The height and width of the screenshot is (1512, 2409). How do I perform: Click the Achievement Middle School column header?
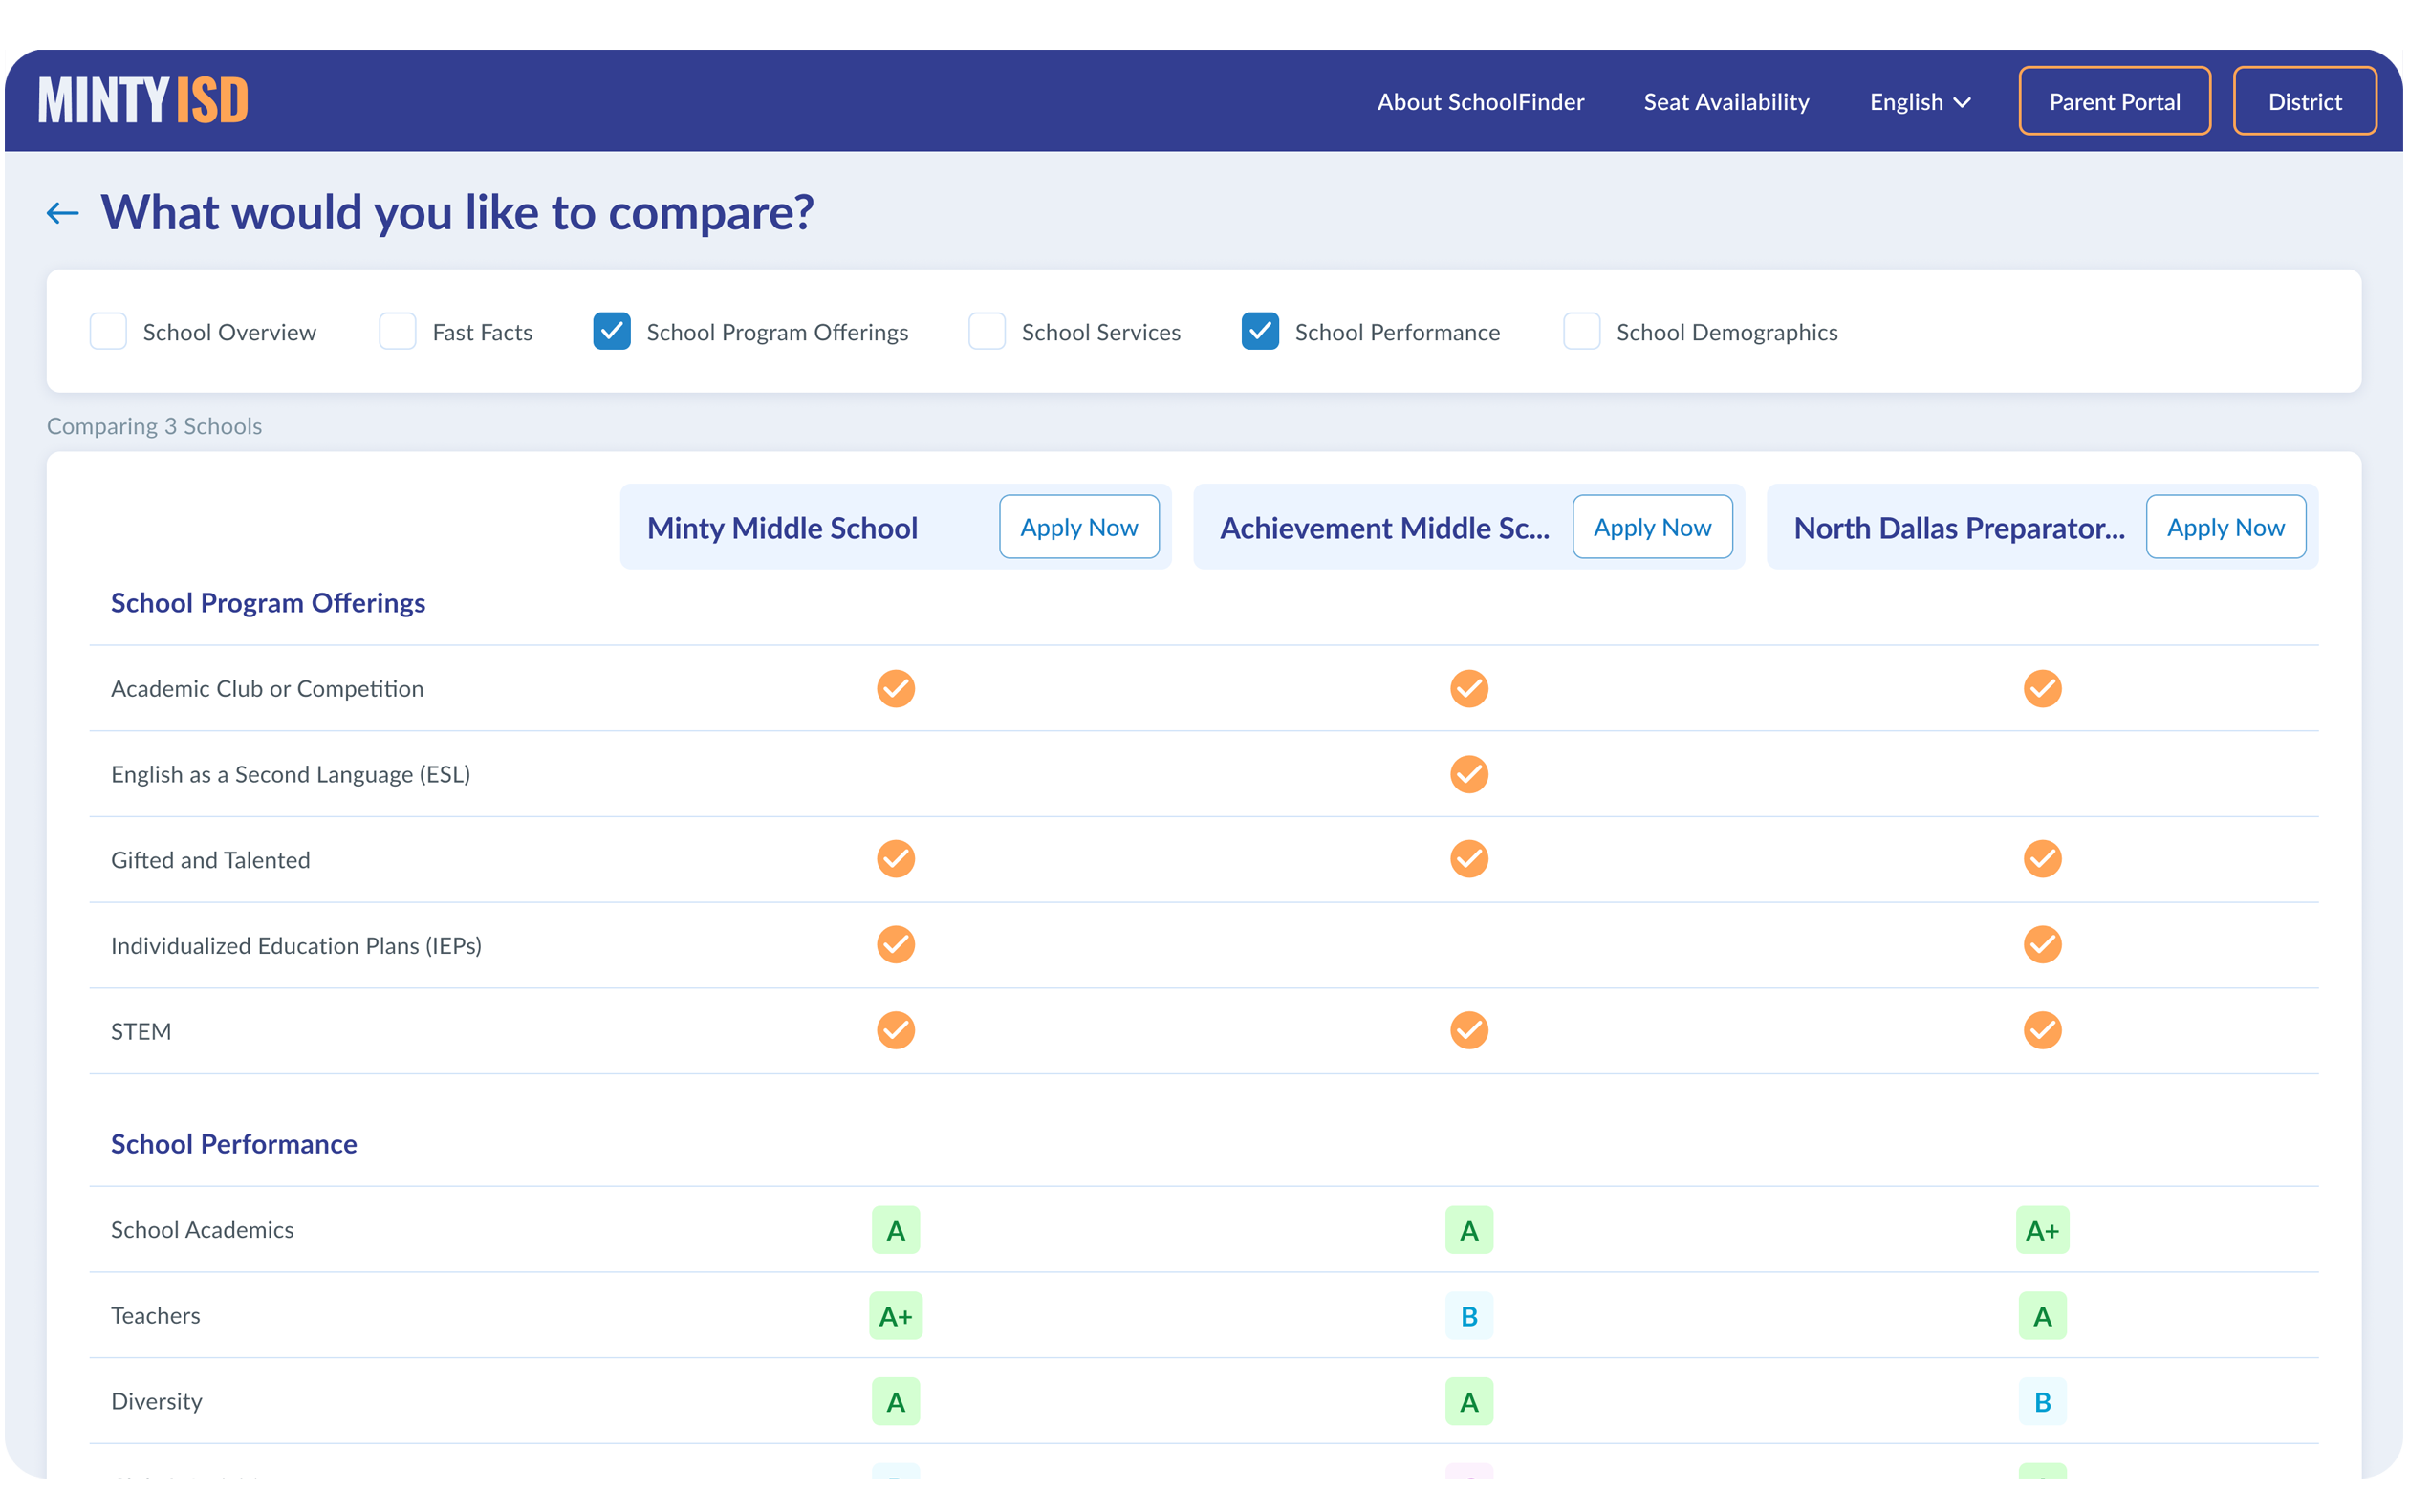1384,528
